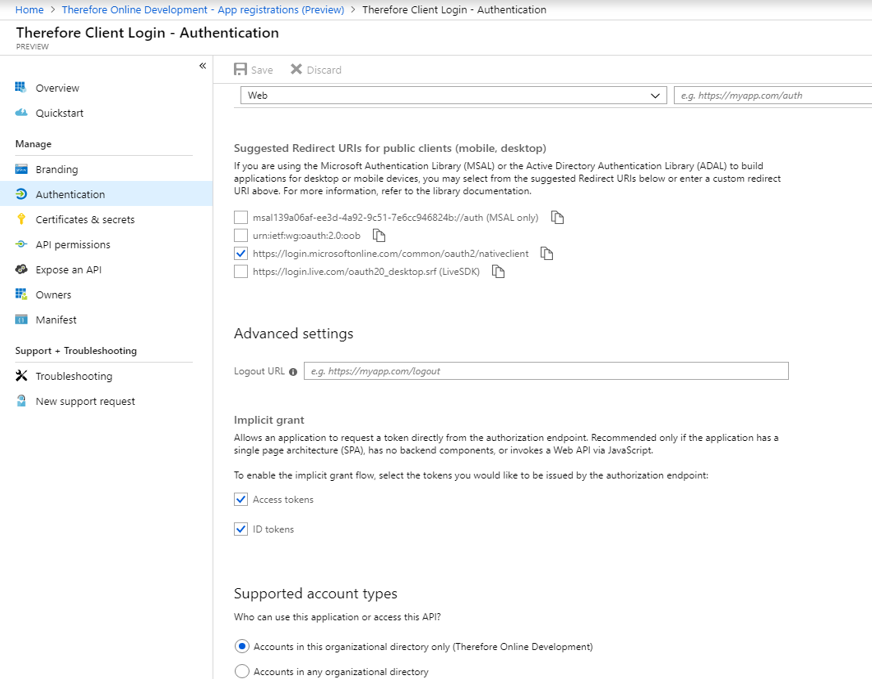This screenshot has height=679, width=872.
Task: Copy the nativeclient redirect URI
Action: pyautogui.click(x=547, y=254)
